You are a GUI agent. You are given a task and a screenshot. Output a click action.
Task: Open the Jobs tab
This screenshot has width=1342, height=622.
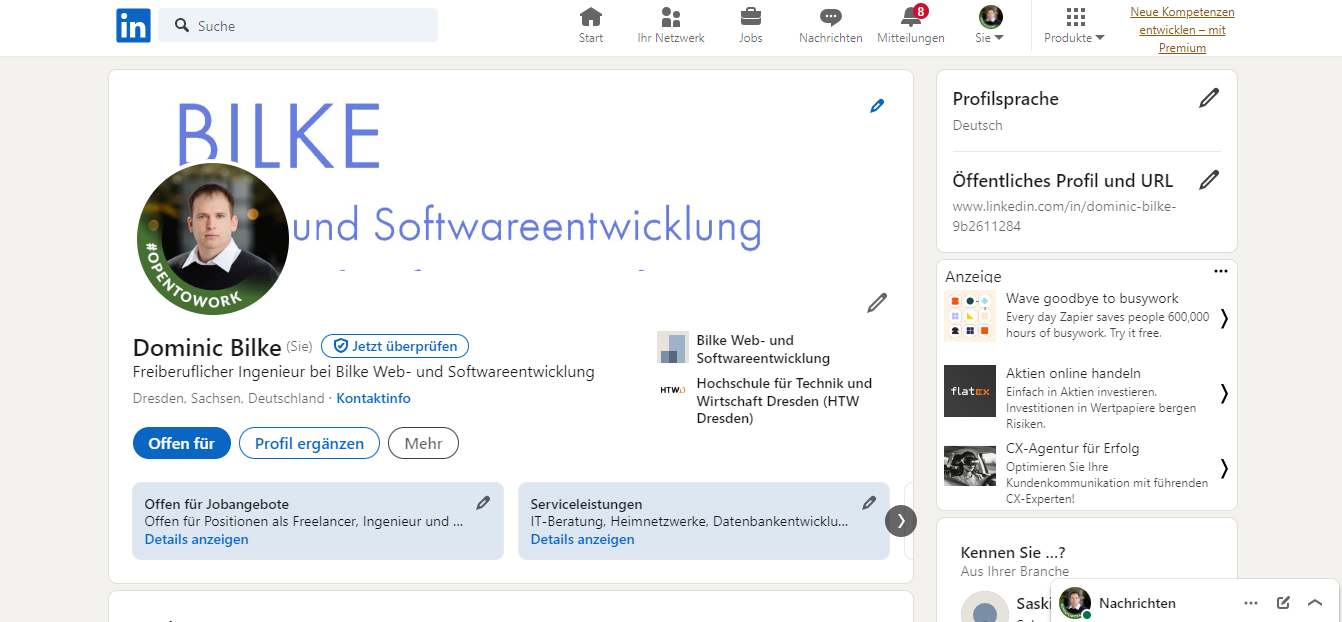pyautogui.click(x=750, y=26)
